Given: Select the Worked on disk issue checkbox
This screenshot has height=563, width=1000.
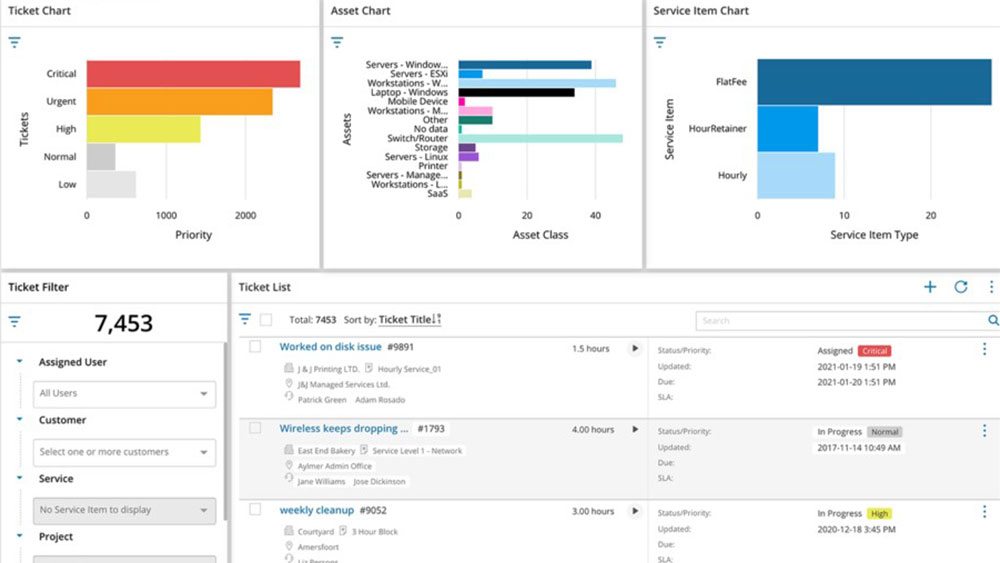Looking at the screenshot, I should tap(255, 347).
